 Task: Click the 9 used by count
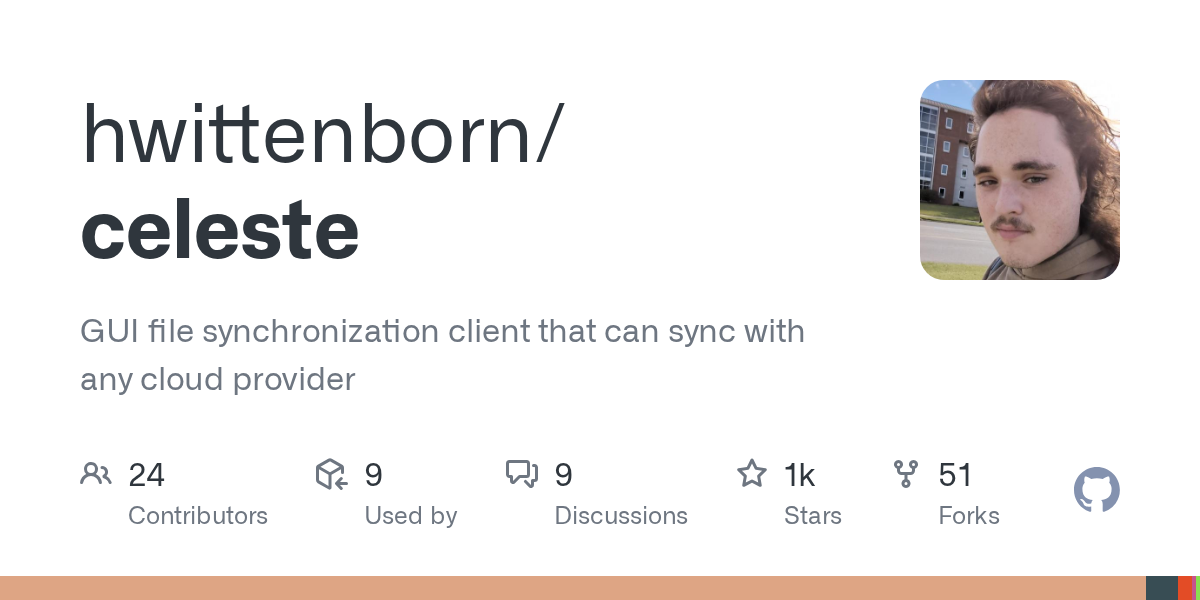click(x=373, y=475)
